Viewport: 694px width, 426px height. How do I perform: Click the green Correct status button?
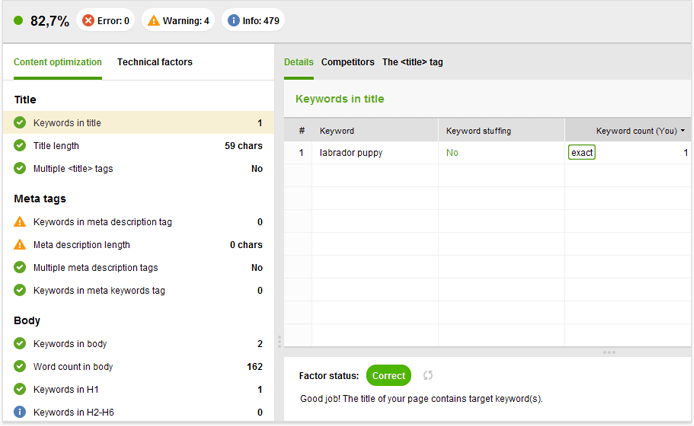tap(389, 376)
